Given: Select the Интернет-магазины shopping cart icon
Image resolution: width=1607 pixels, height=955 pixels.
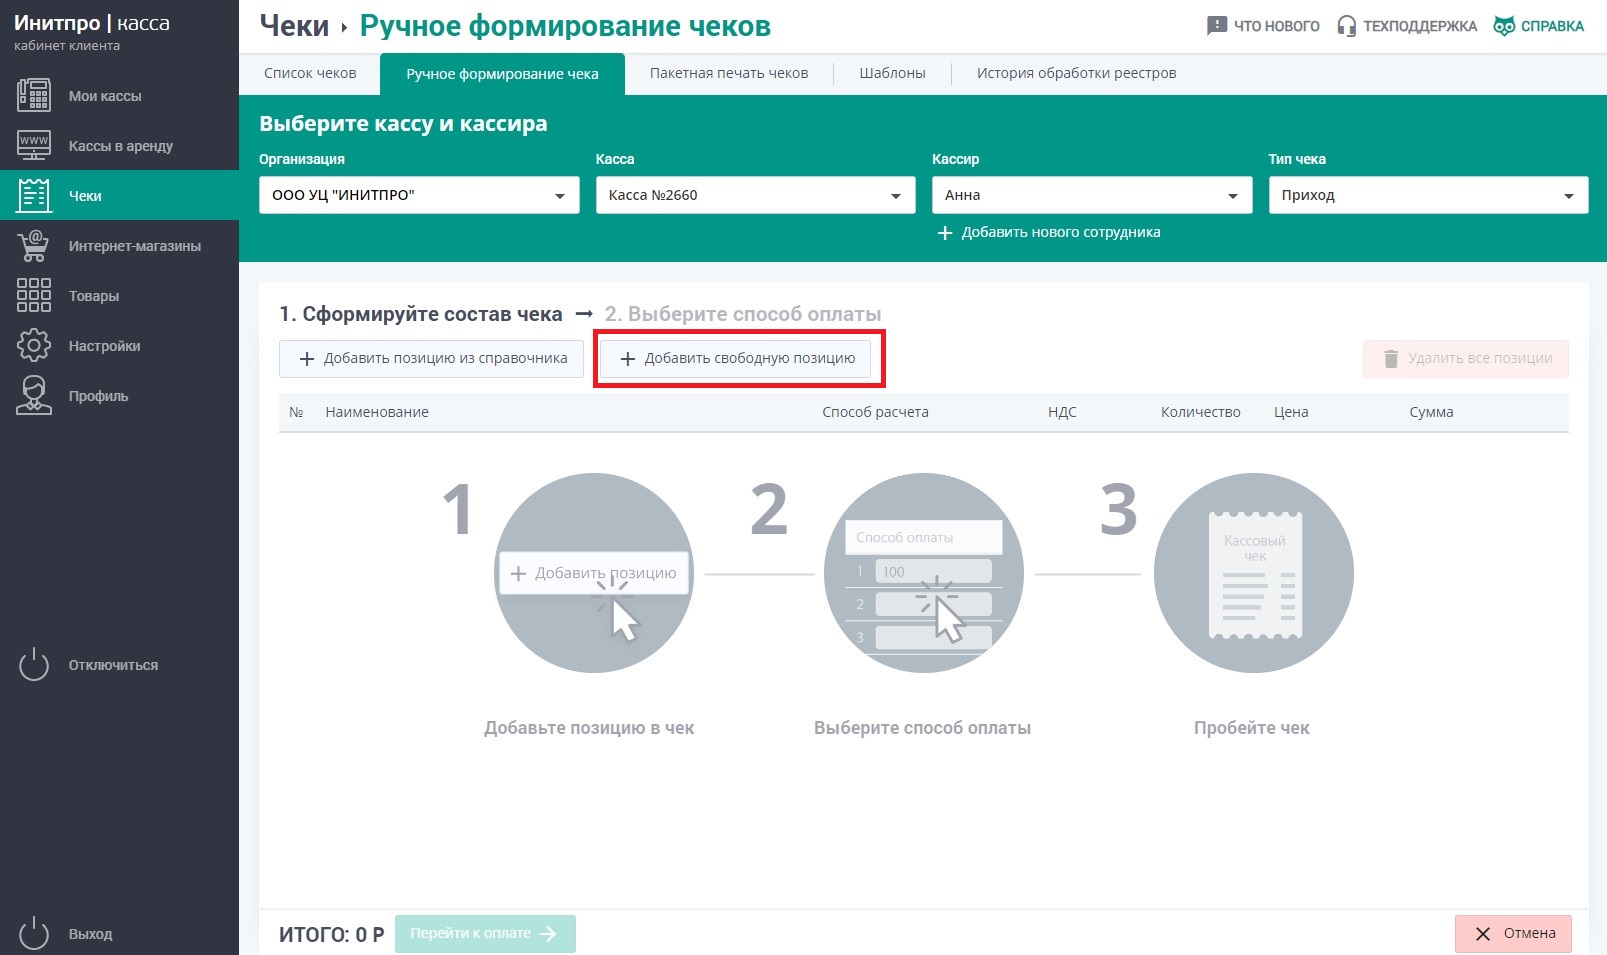Looking at the screenshot, I should pos(33,245).
